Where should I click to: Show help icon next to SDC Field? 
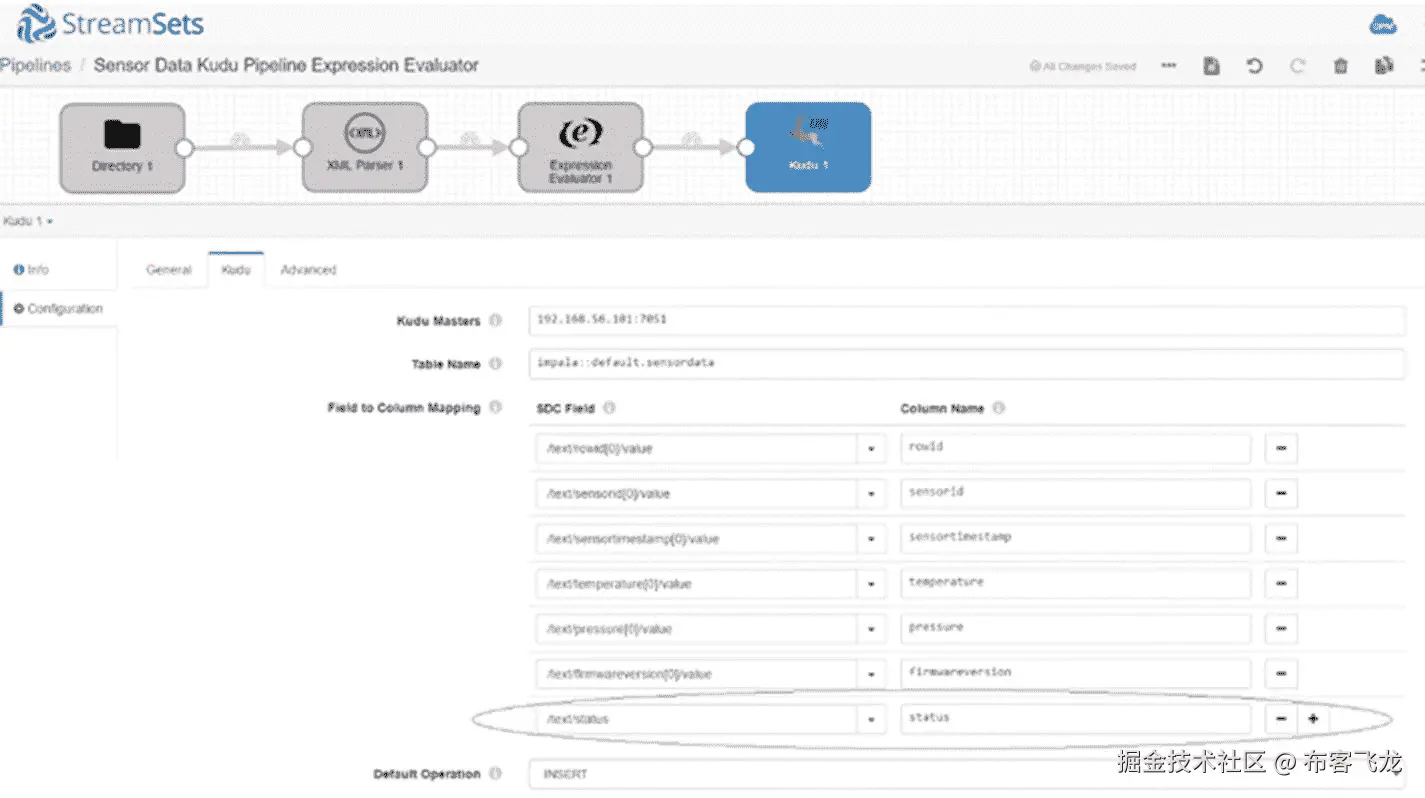pos(609,408)
